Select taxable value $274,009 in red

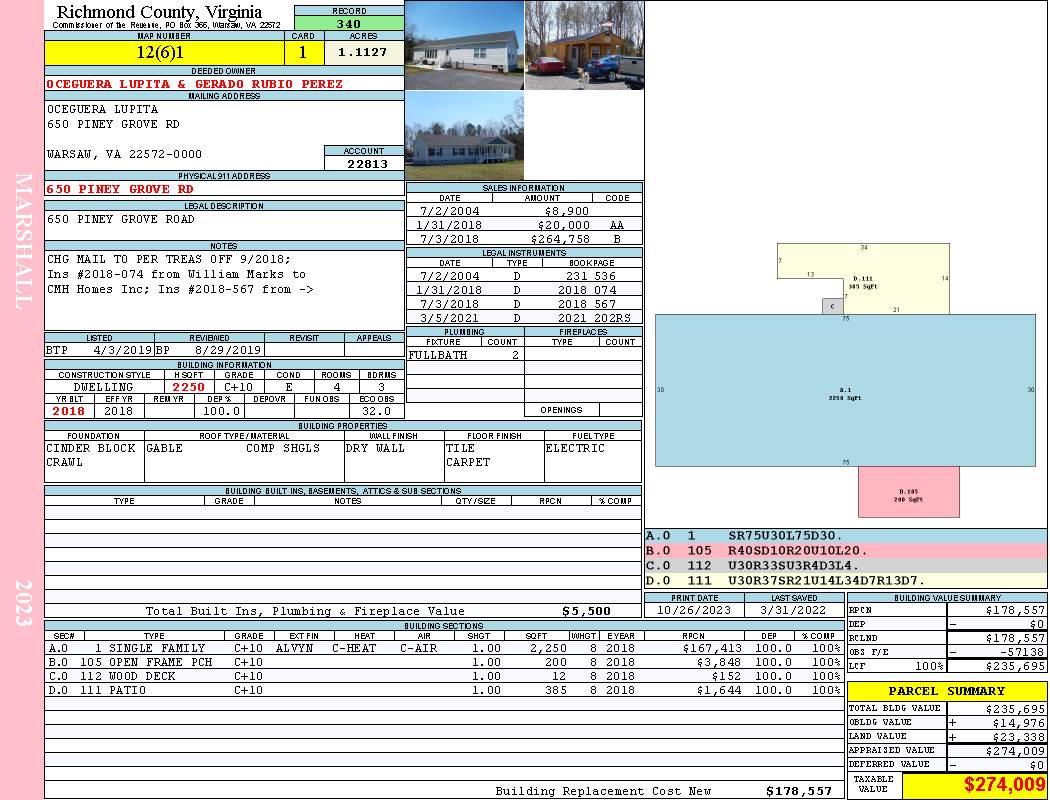tap(1004, 785)
